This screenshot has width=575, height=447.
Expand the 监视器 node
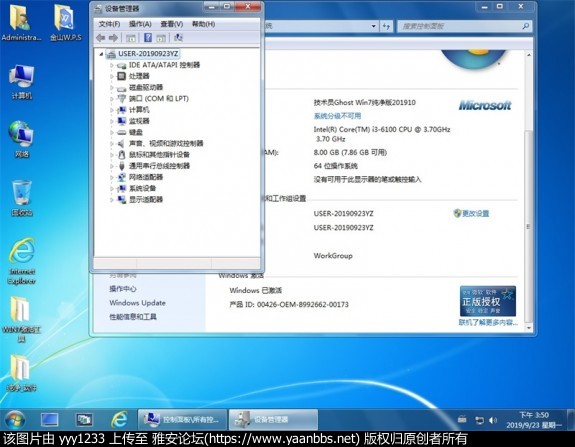tap(112, 121)
